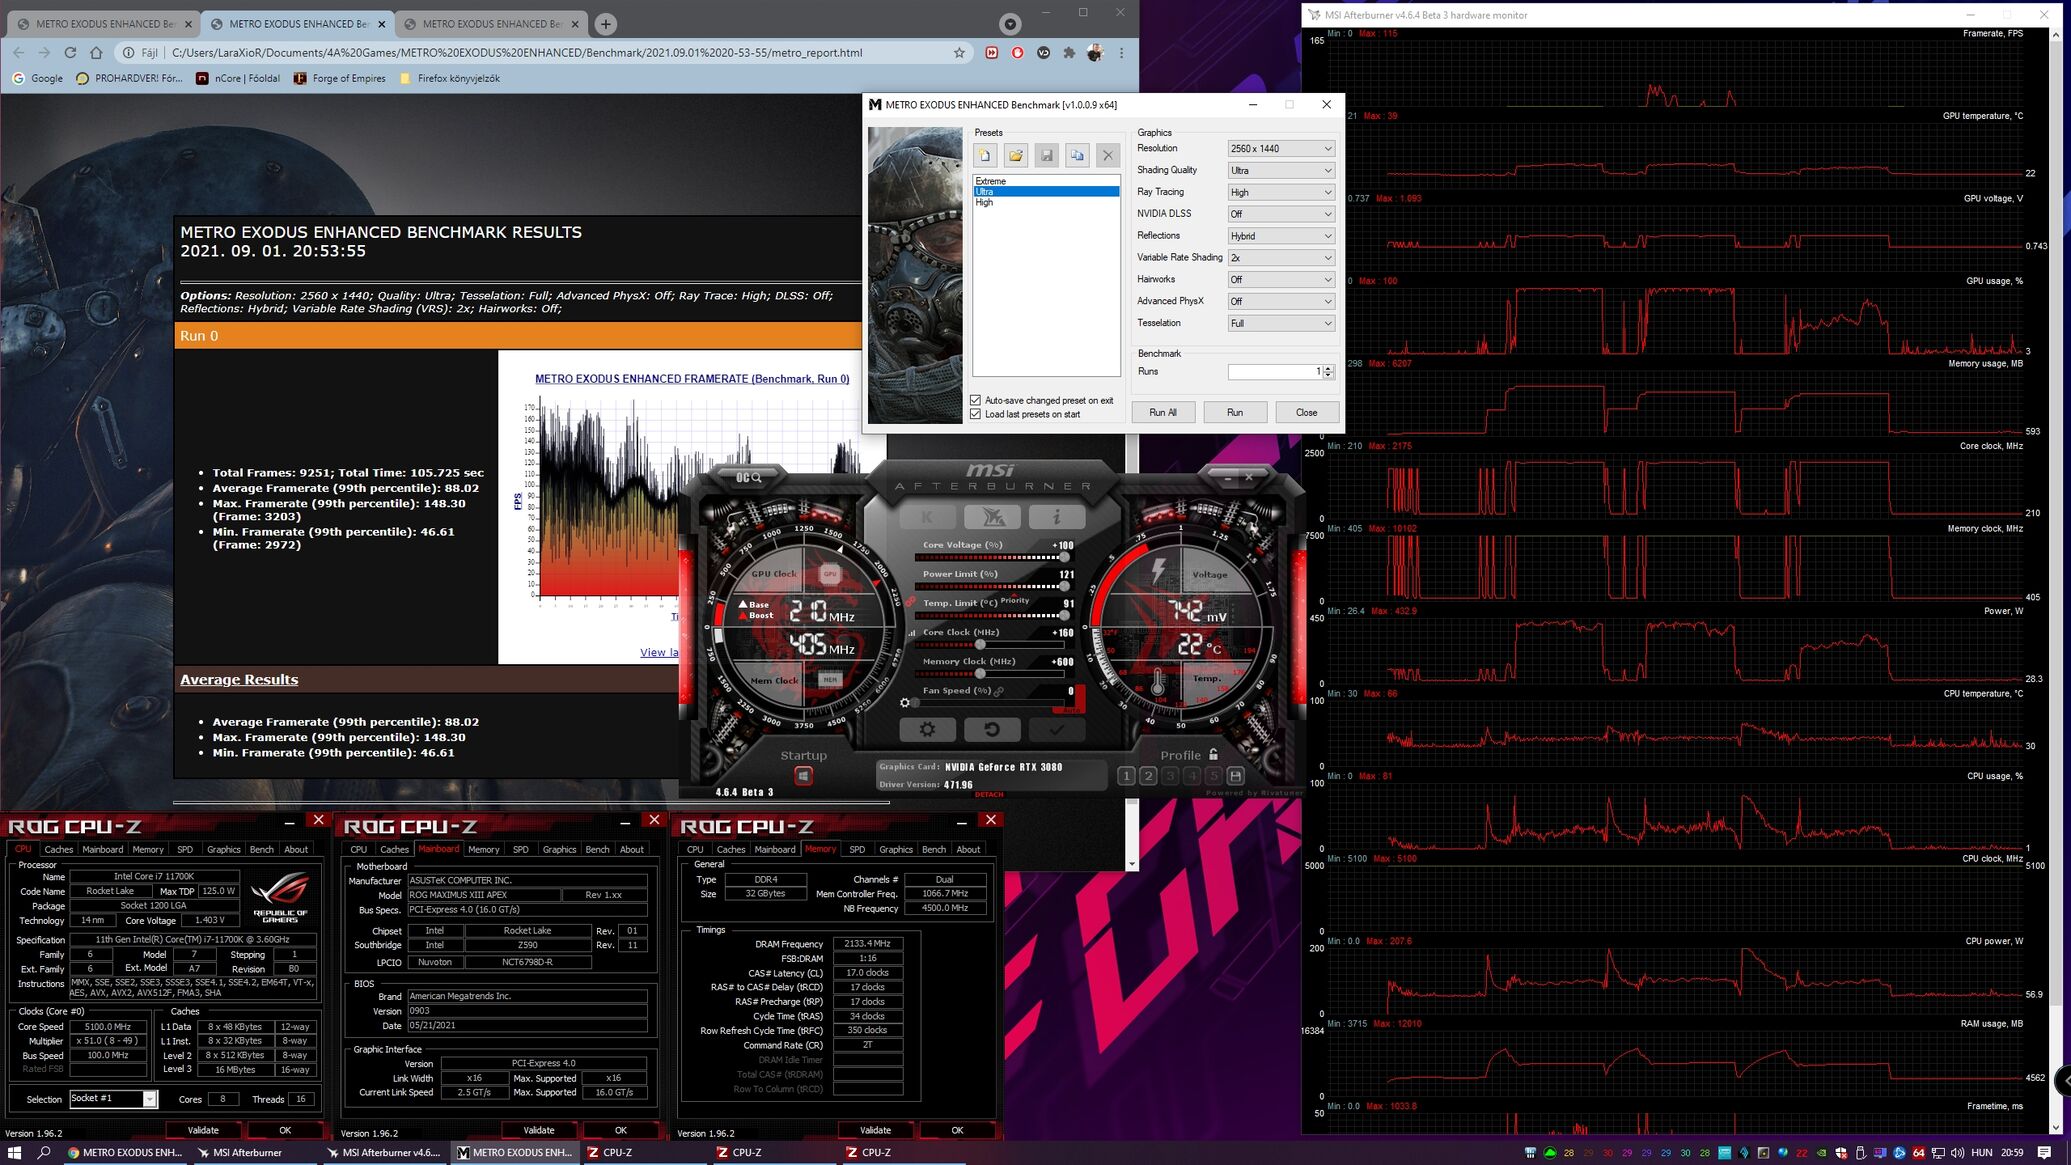2071x1165 pixels.
Task: Click save preset disk icon
Action: click(1046, 155)
